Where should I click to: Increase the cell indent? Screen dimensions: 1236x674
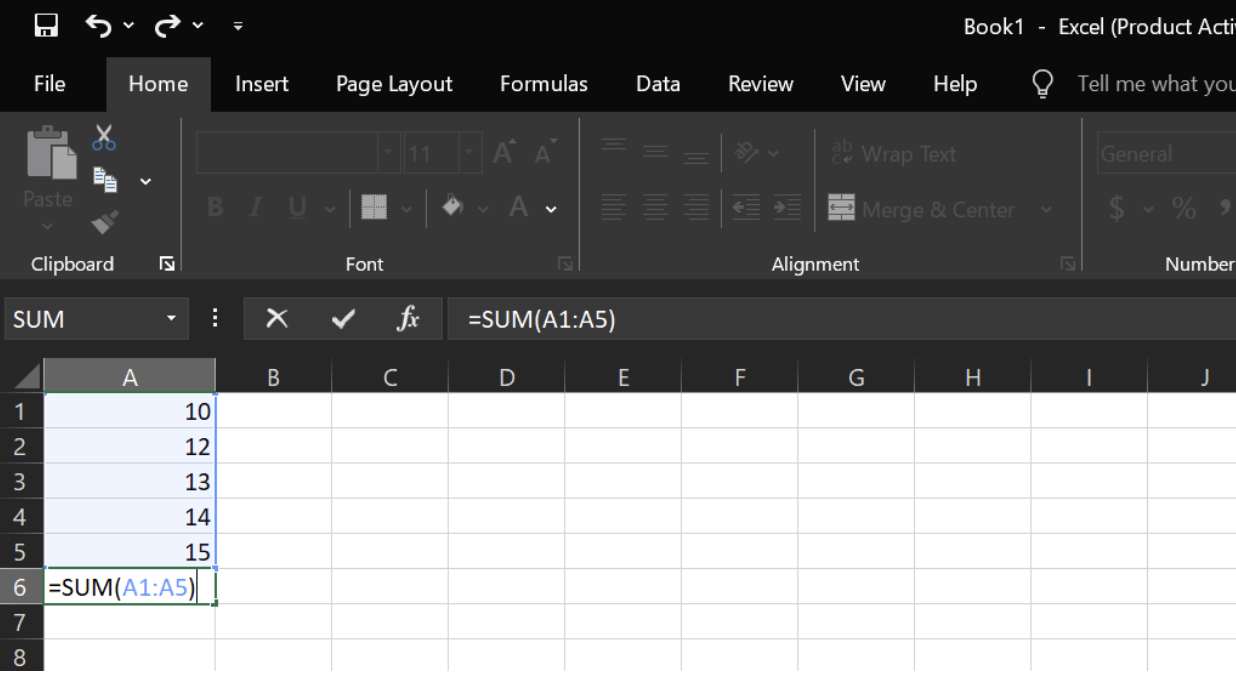[x=787, y=208]
